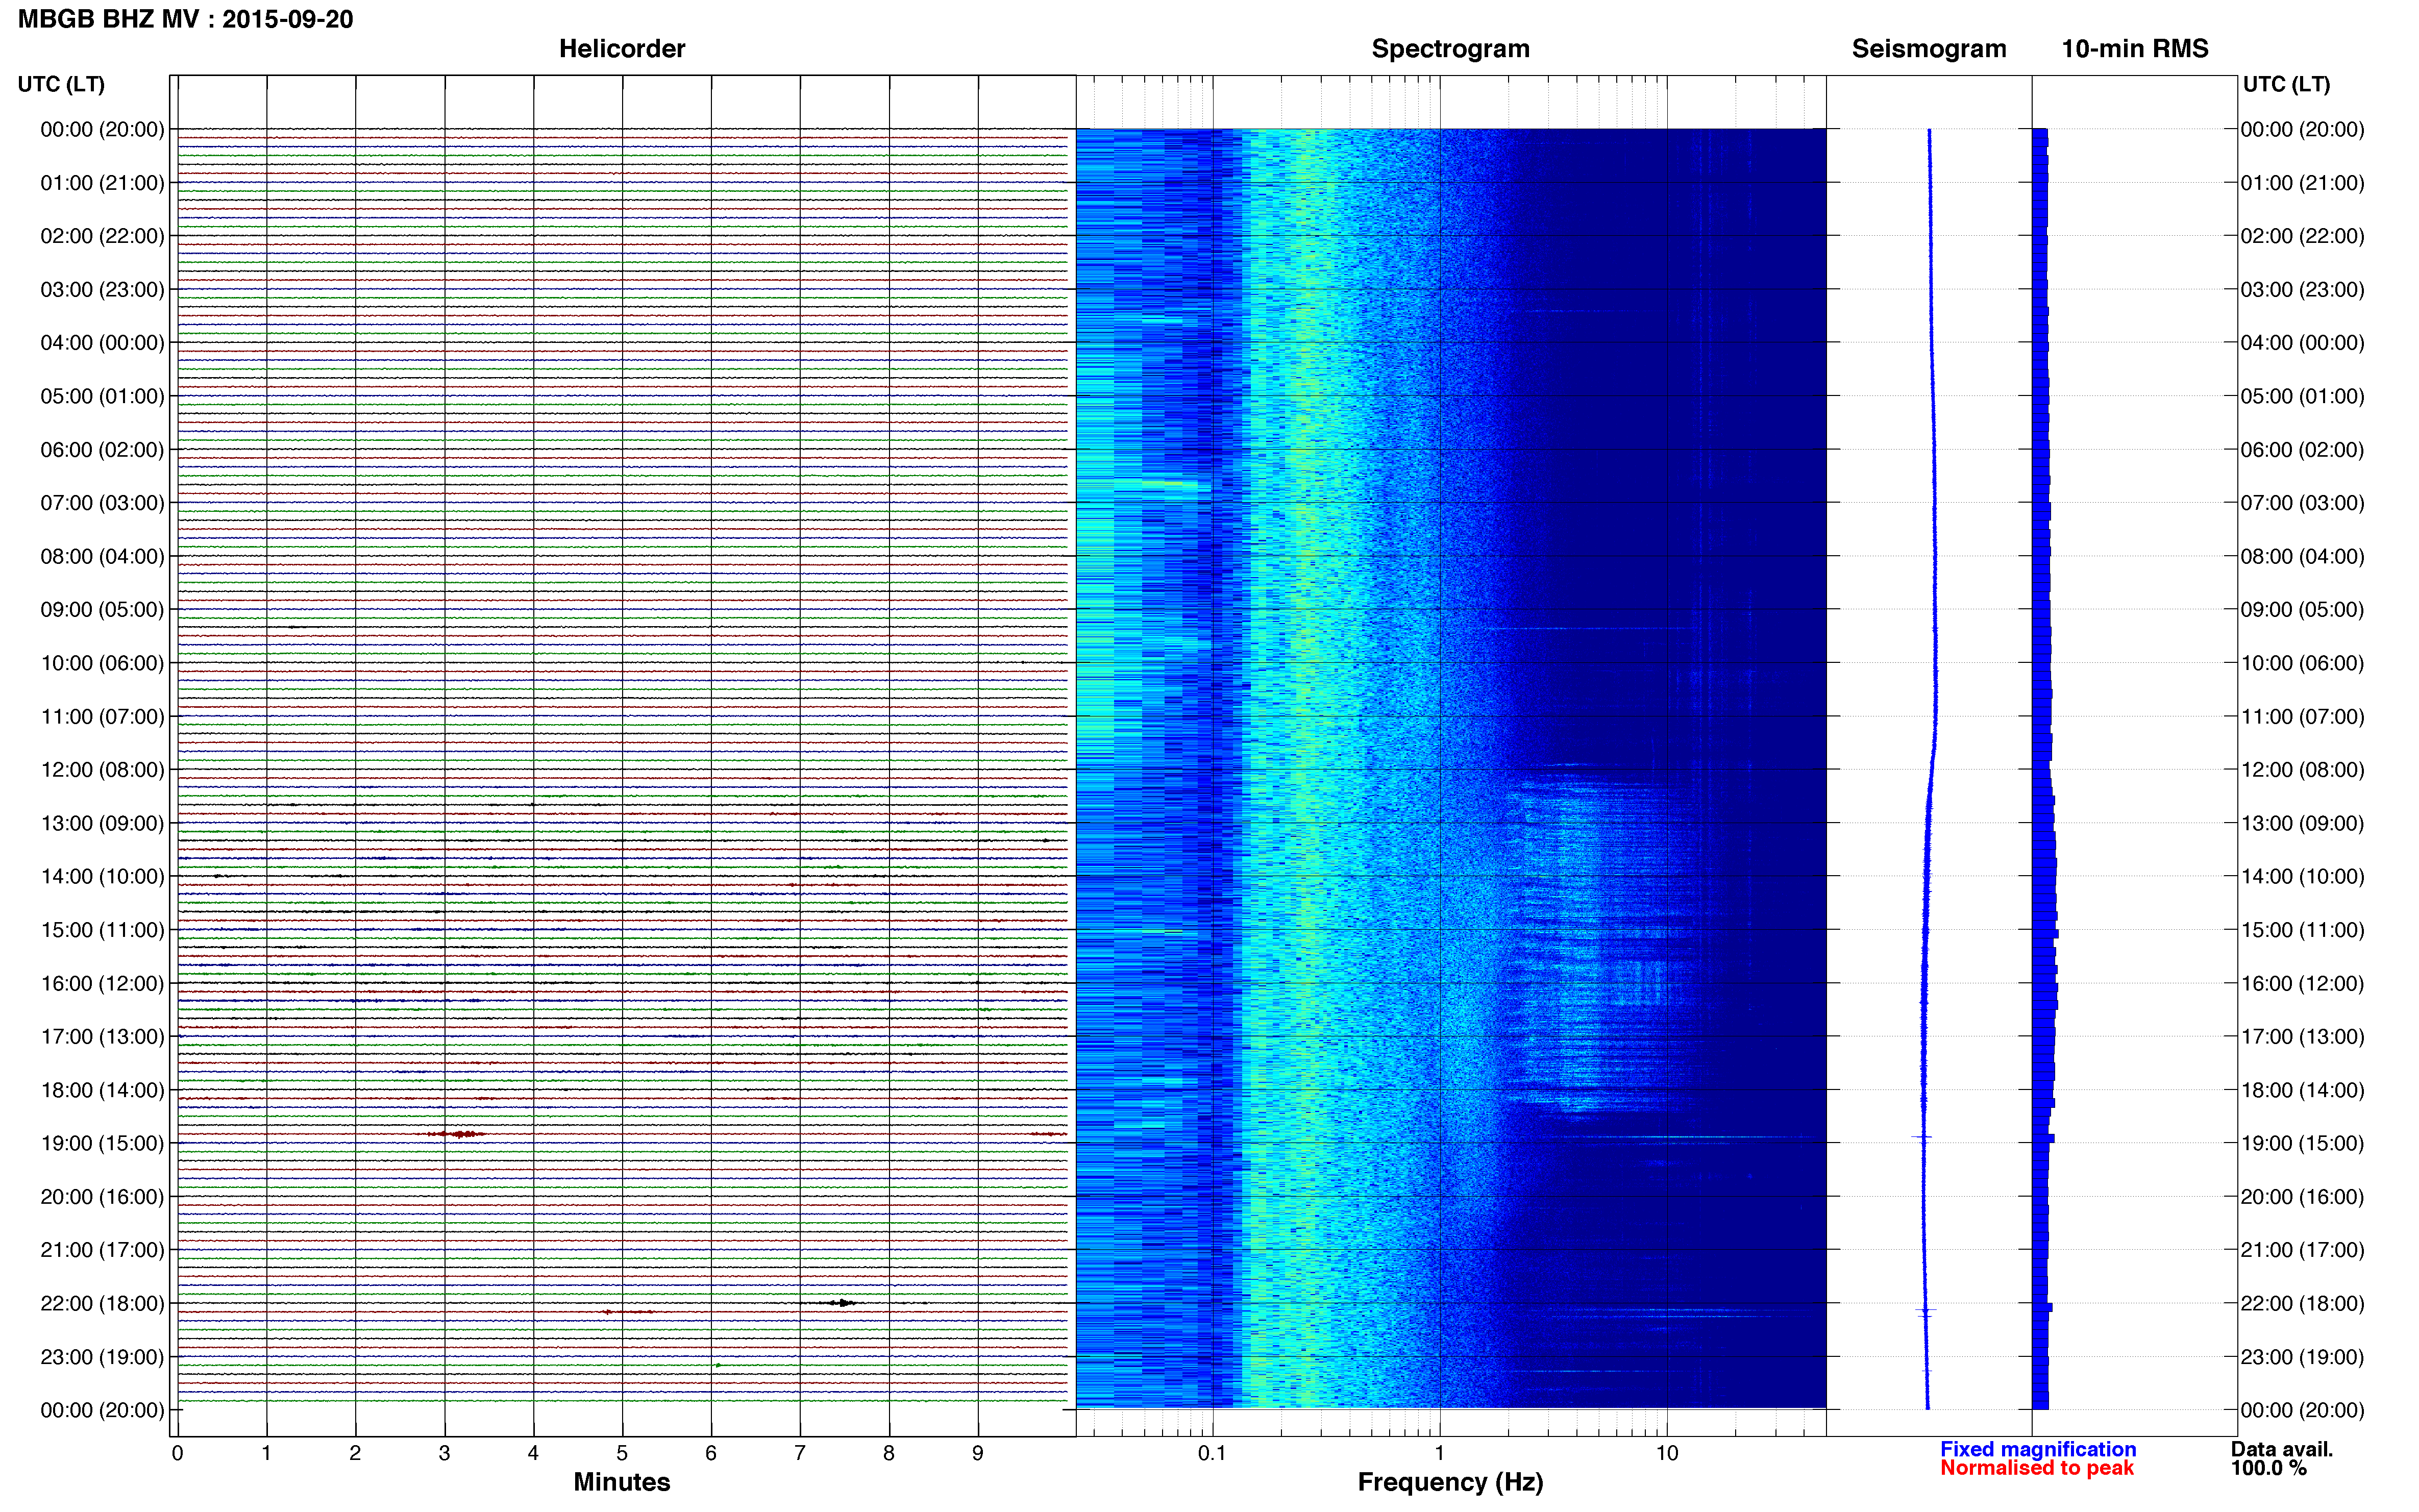Click the left axis label '12:00 (08:00)'
The image size is (2419, 1512).
(x=102, y=770)
